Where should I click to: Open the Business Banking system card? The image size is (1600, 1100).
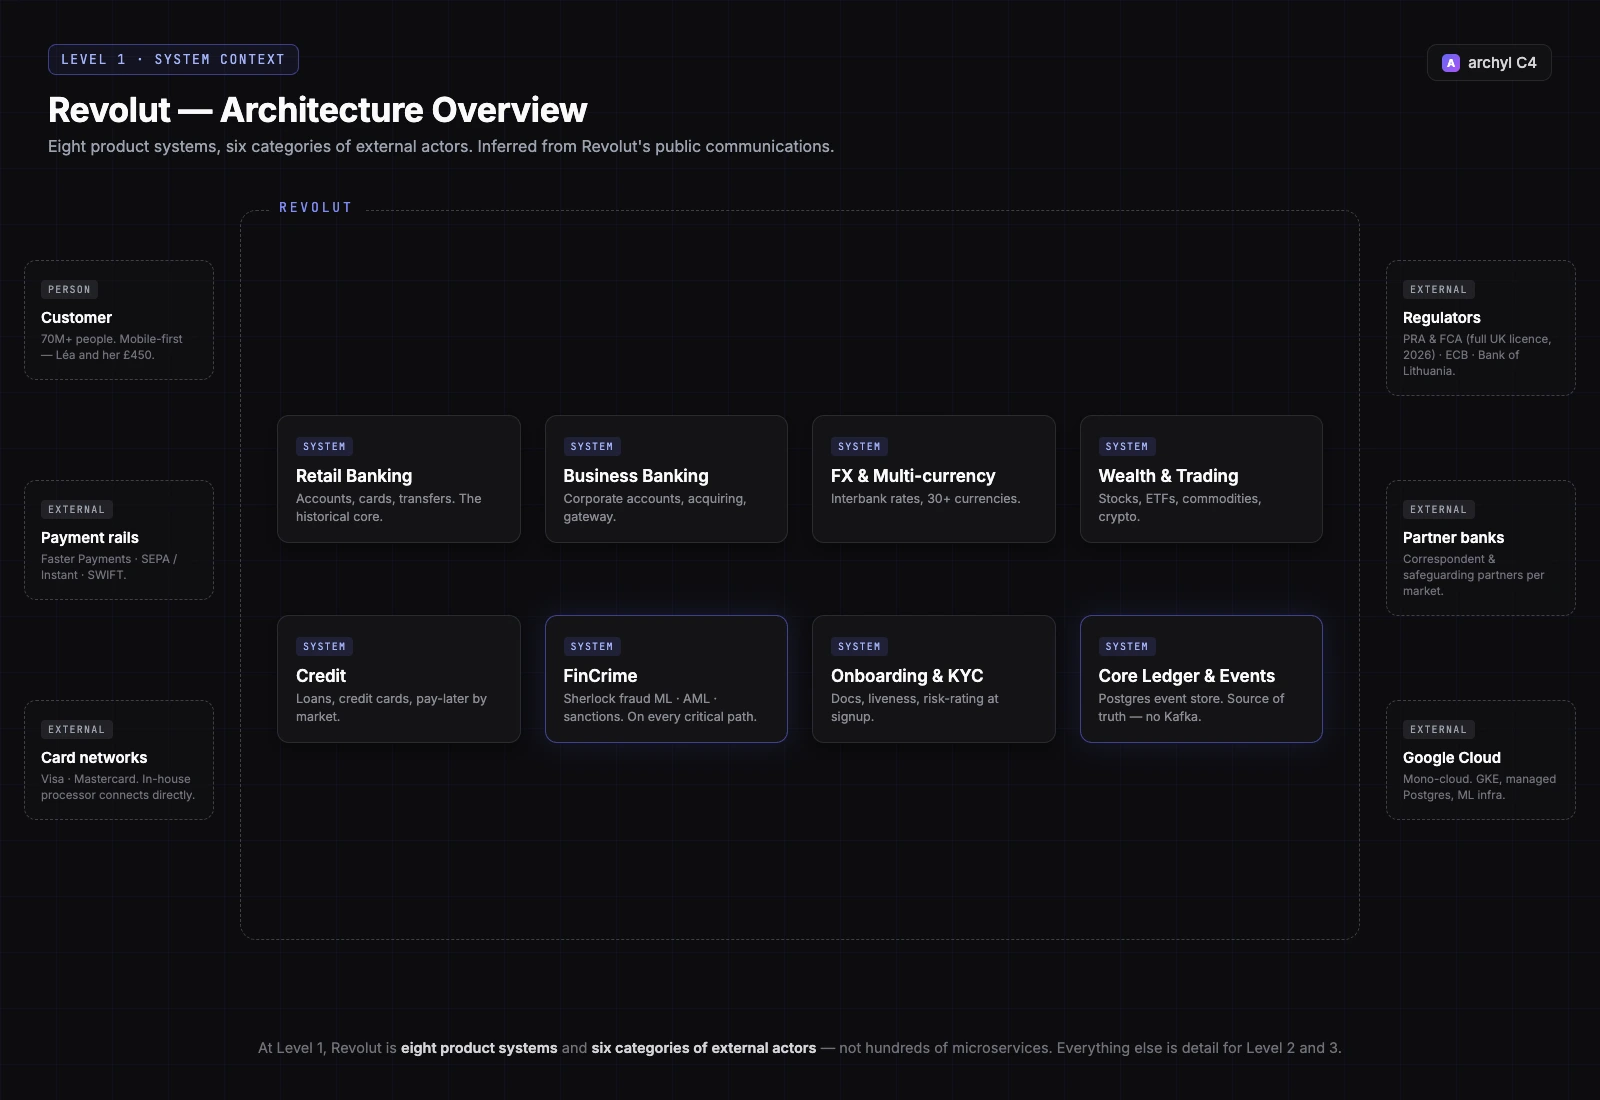pos(666,479)
